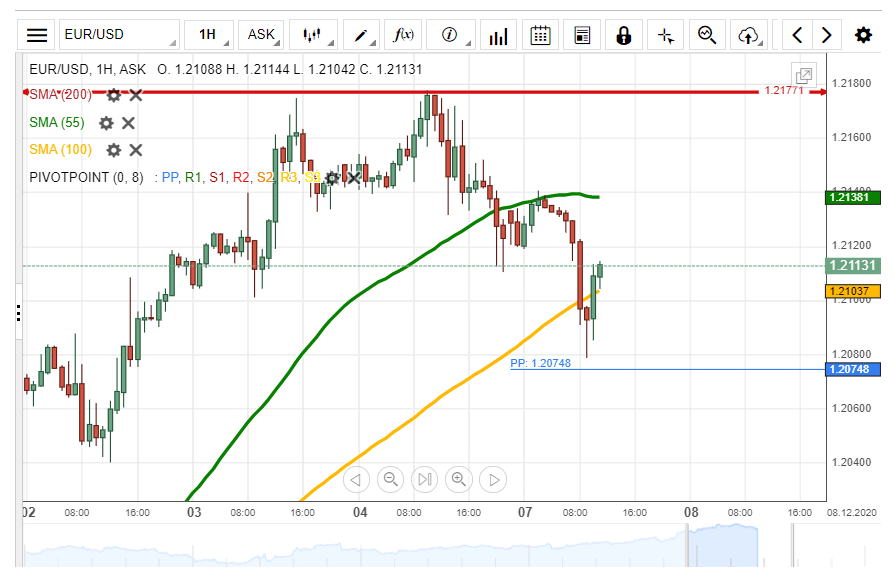
Task: Click the magnifier chart zoom icon
Action: 707,35
